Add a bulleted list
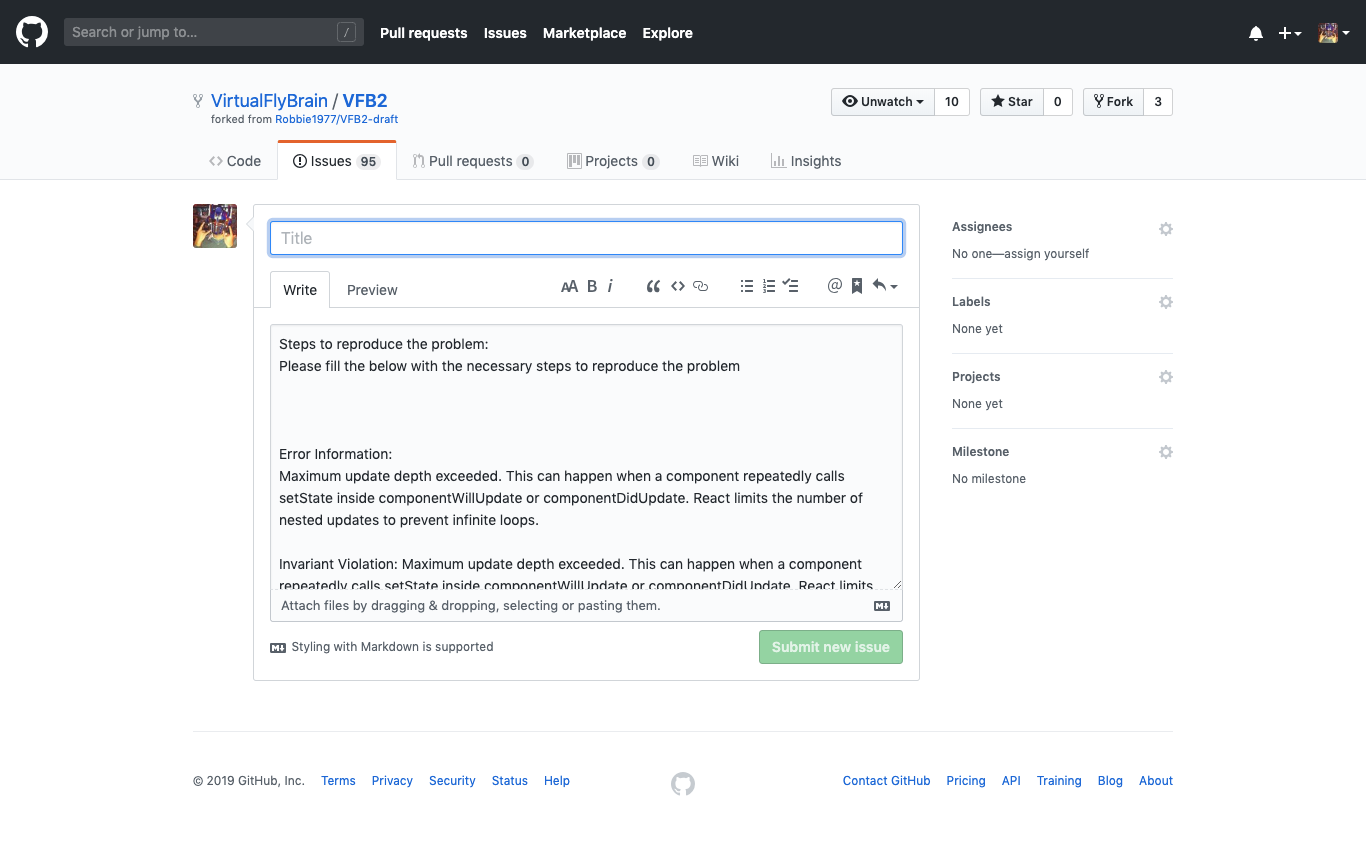This screenshot has height=847, width=1366. [746, 286]
